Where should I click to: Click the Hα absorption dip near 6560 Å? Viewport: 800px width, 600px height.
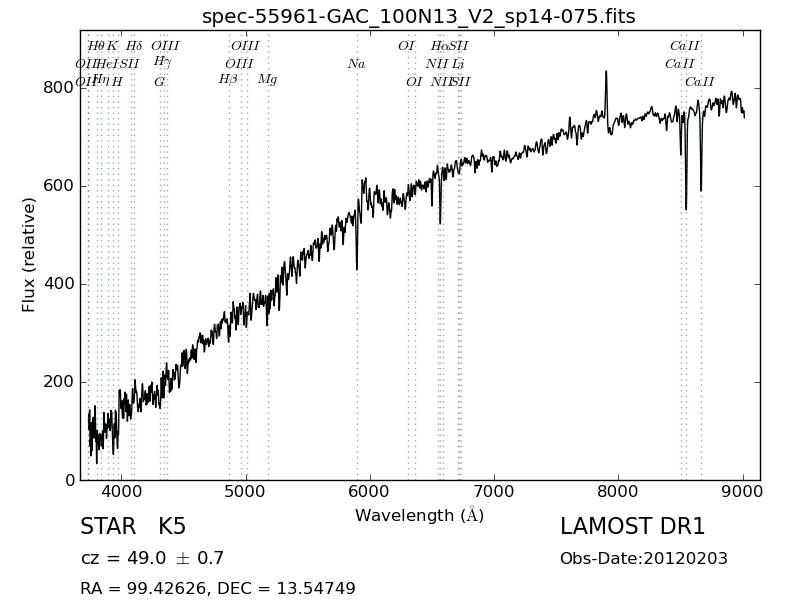pyautogui.click(x=440, y=222)
